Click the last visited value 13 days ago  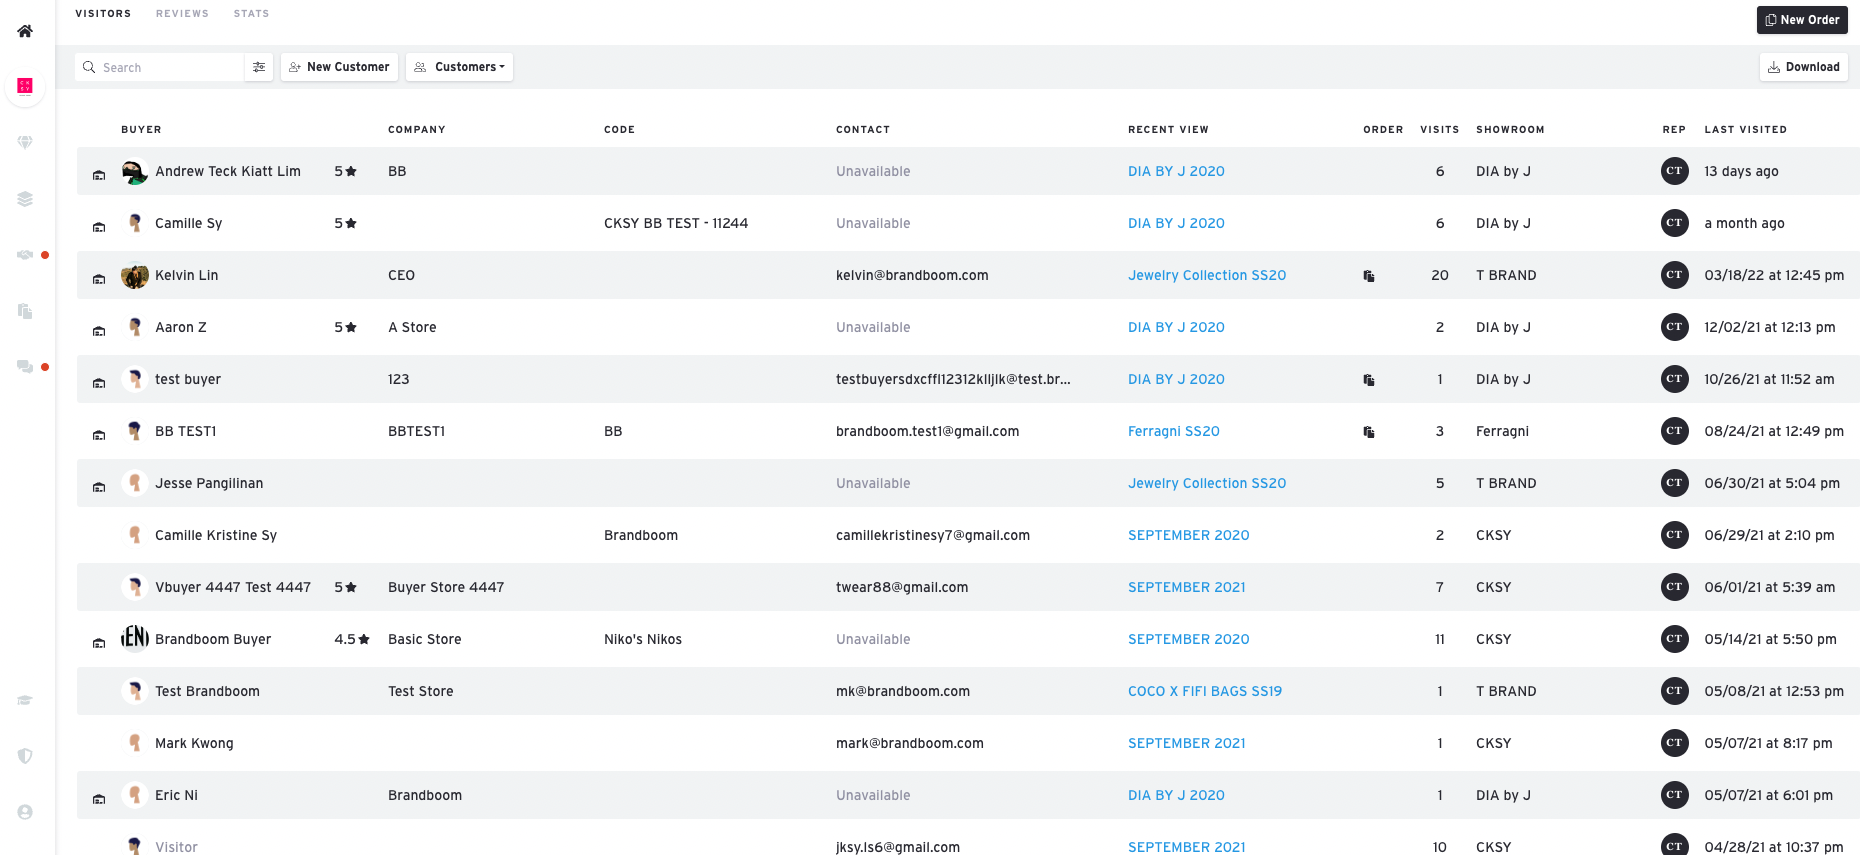coord(1741,171)
